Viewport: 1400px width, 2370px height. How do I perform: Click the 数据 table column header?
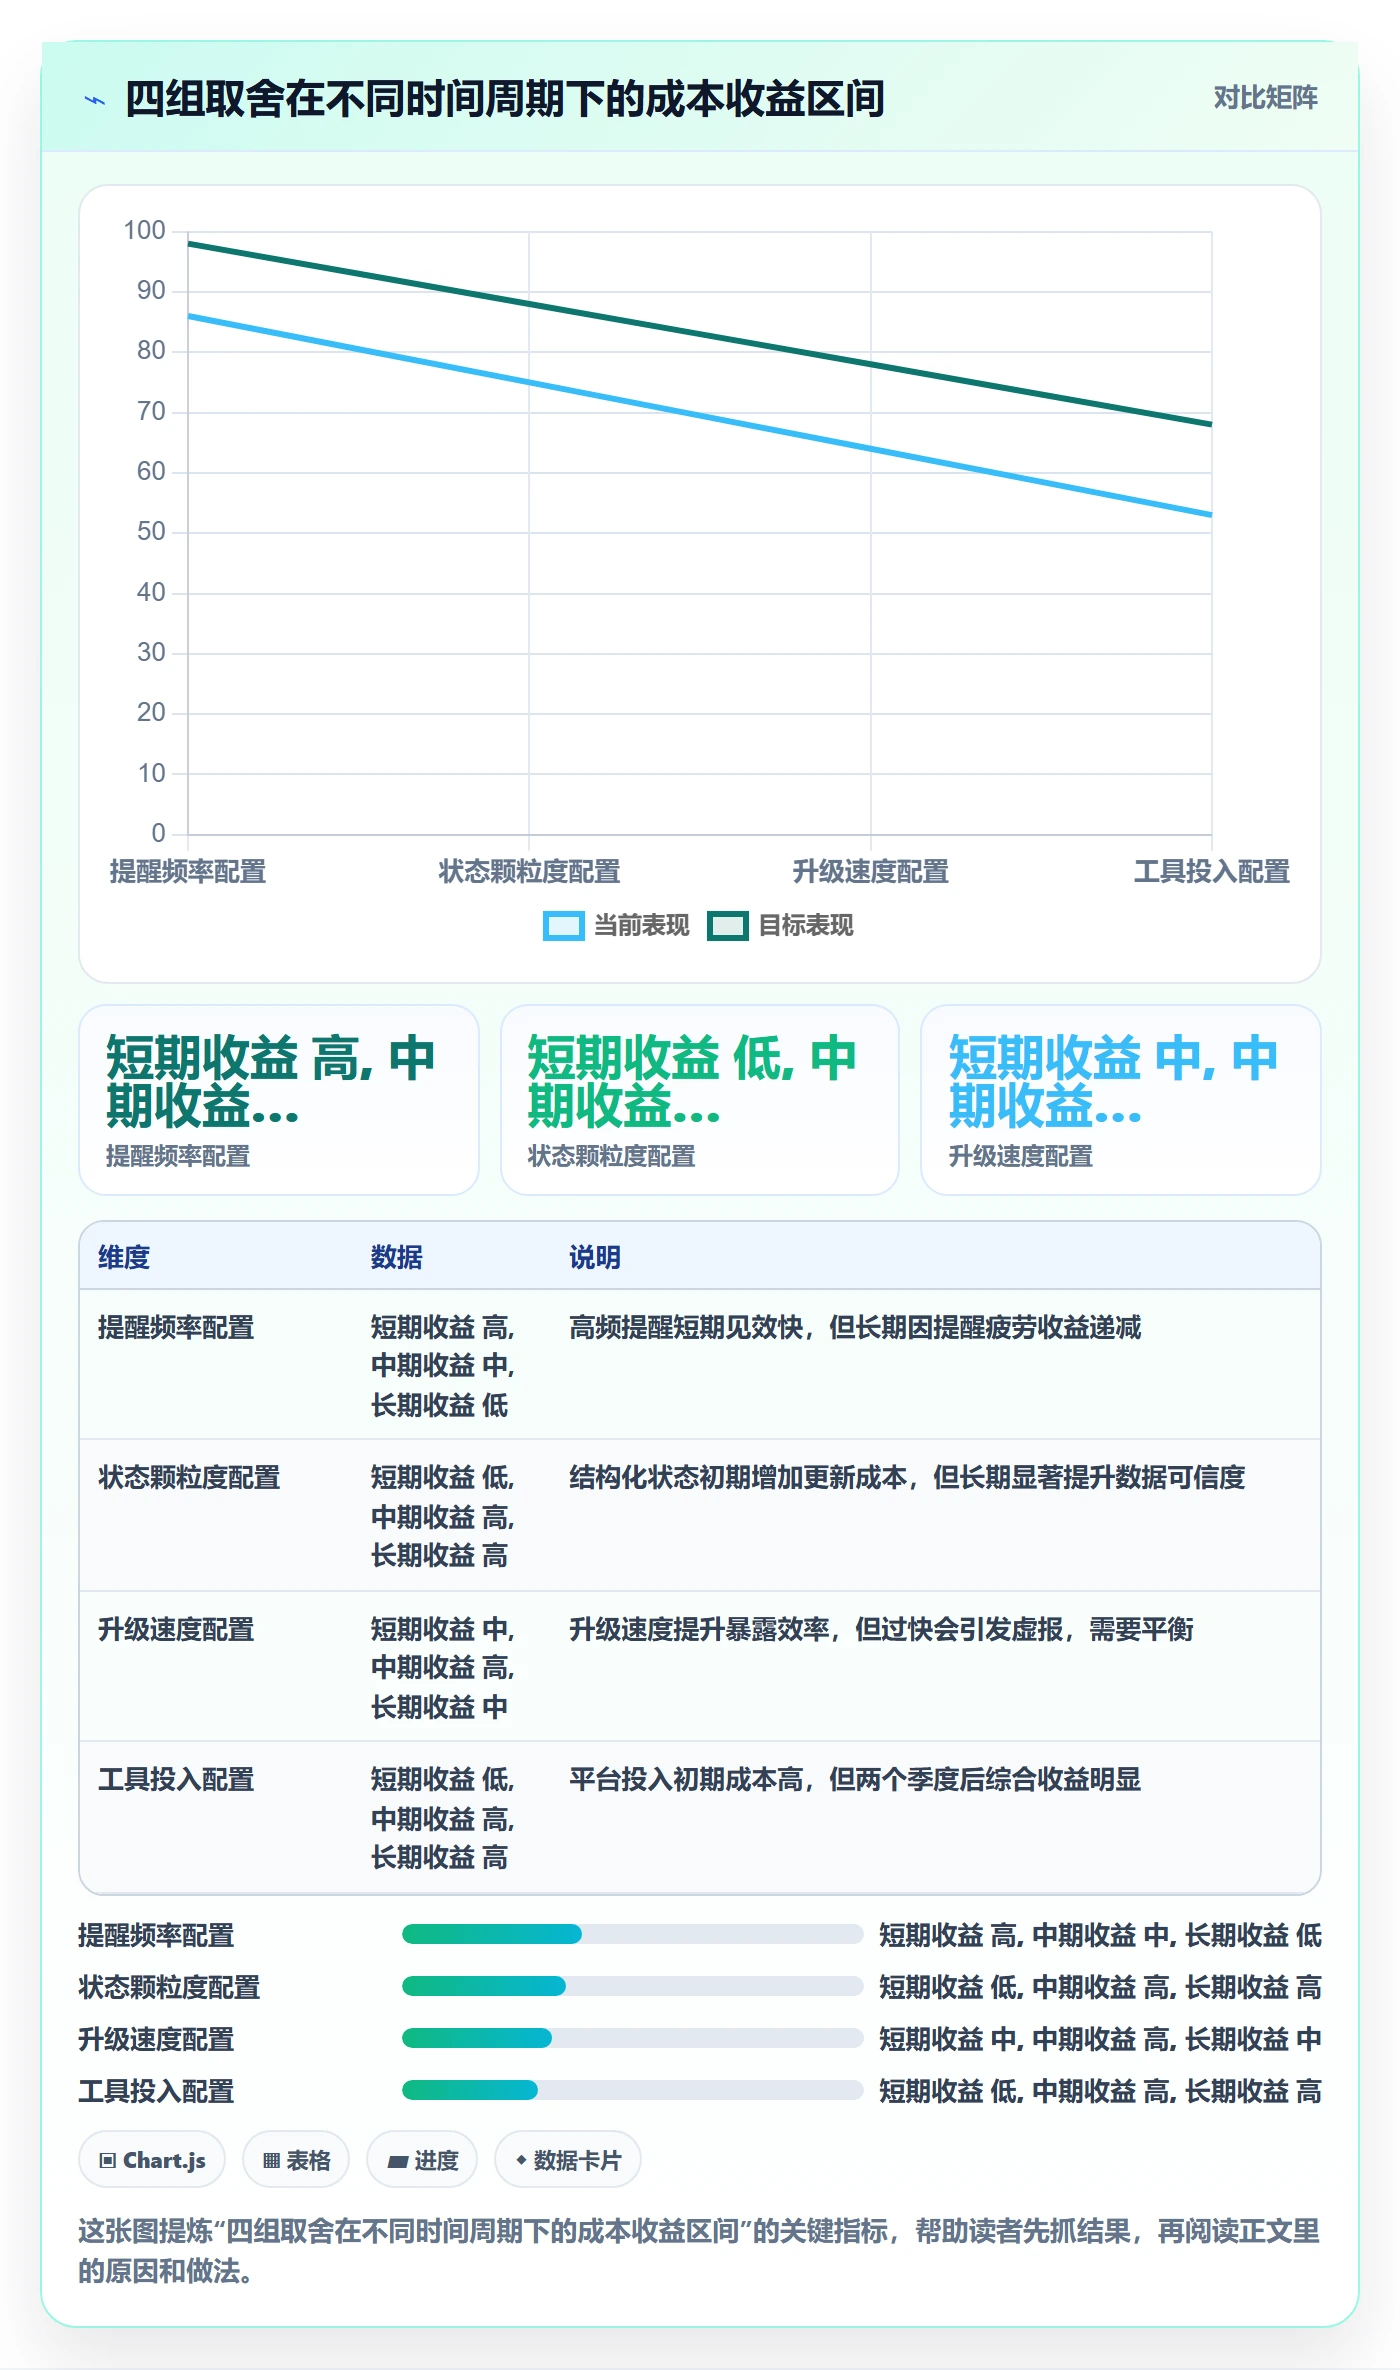coord(396,1258)
